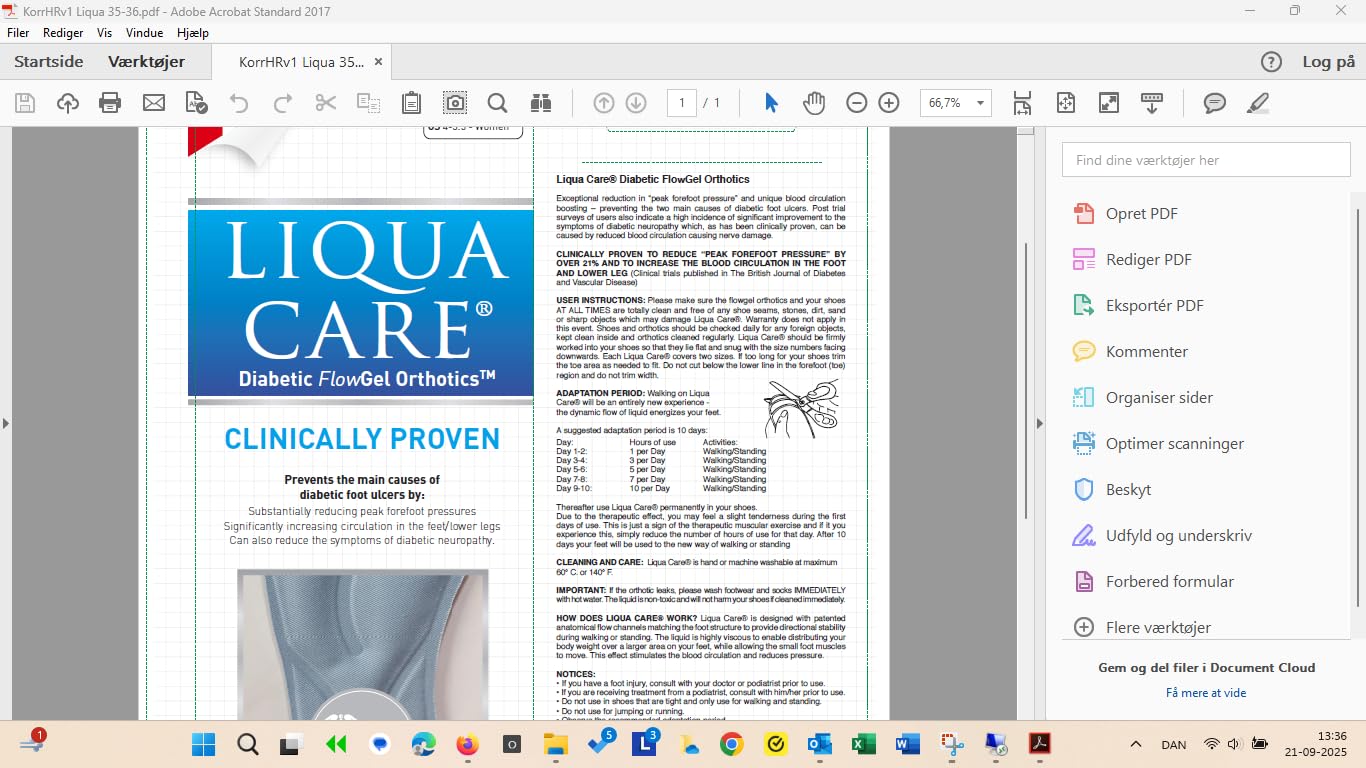Image resolution: width=1366 pixels, height=768 pixels.
Task: Open the Filer menu
Action: tap(18, 32)
